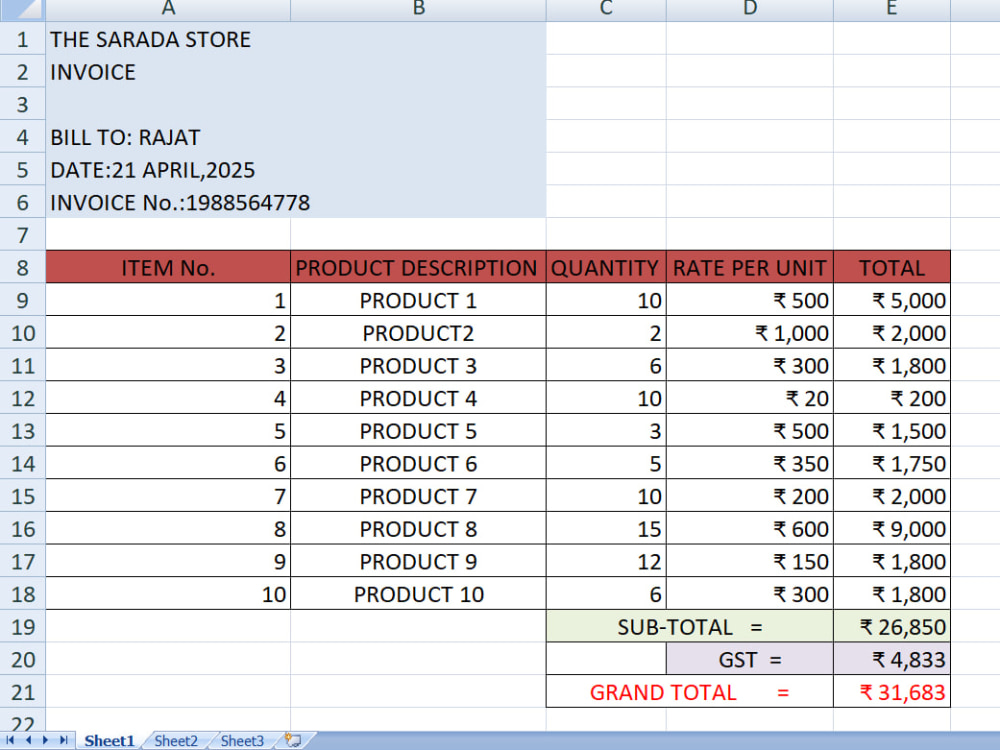
Task: Click the RATE PER UNIT header cell
Action: click(x=750, y=267)
